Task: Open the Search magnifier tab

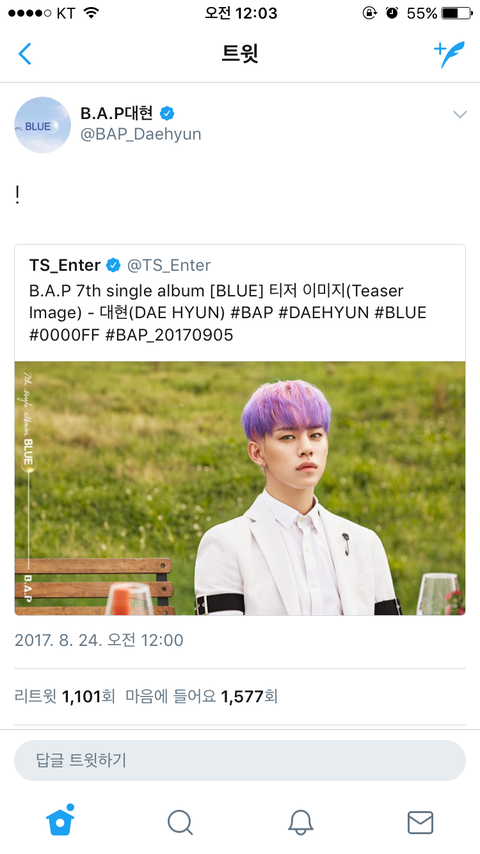Action: (x=180, y=822)
